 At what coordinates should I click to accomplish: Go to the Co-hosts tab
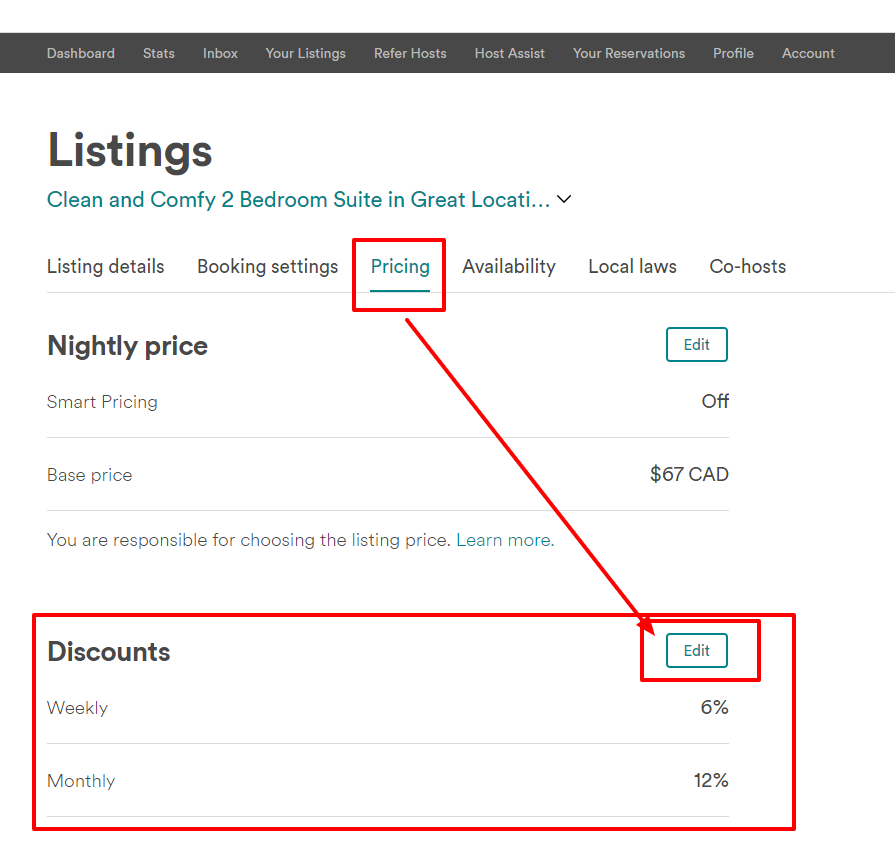(747, 266)
